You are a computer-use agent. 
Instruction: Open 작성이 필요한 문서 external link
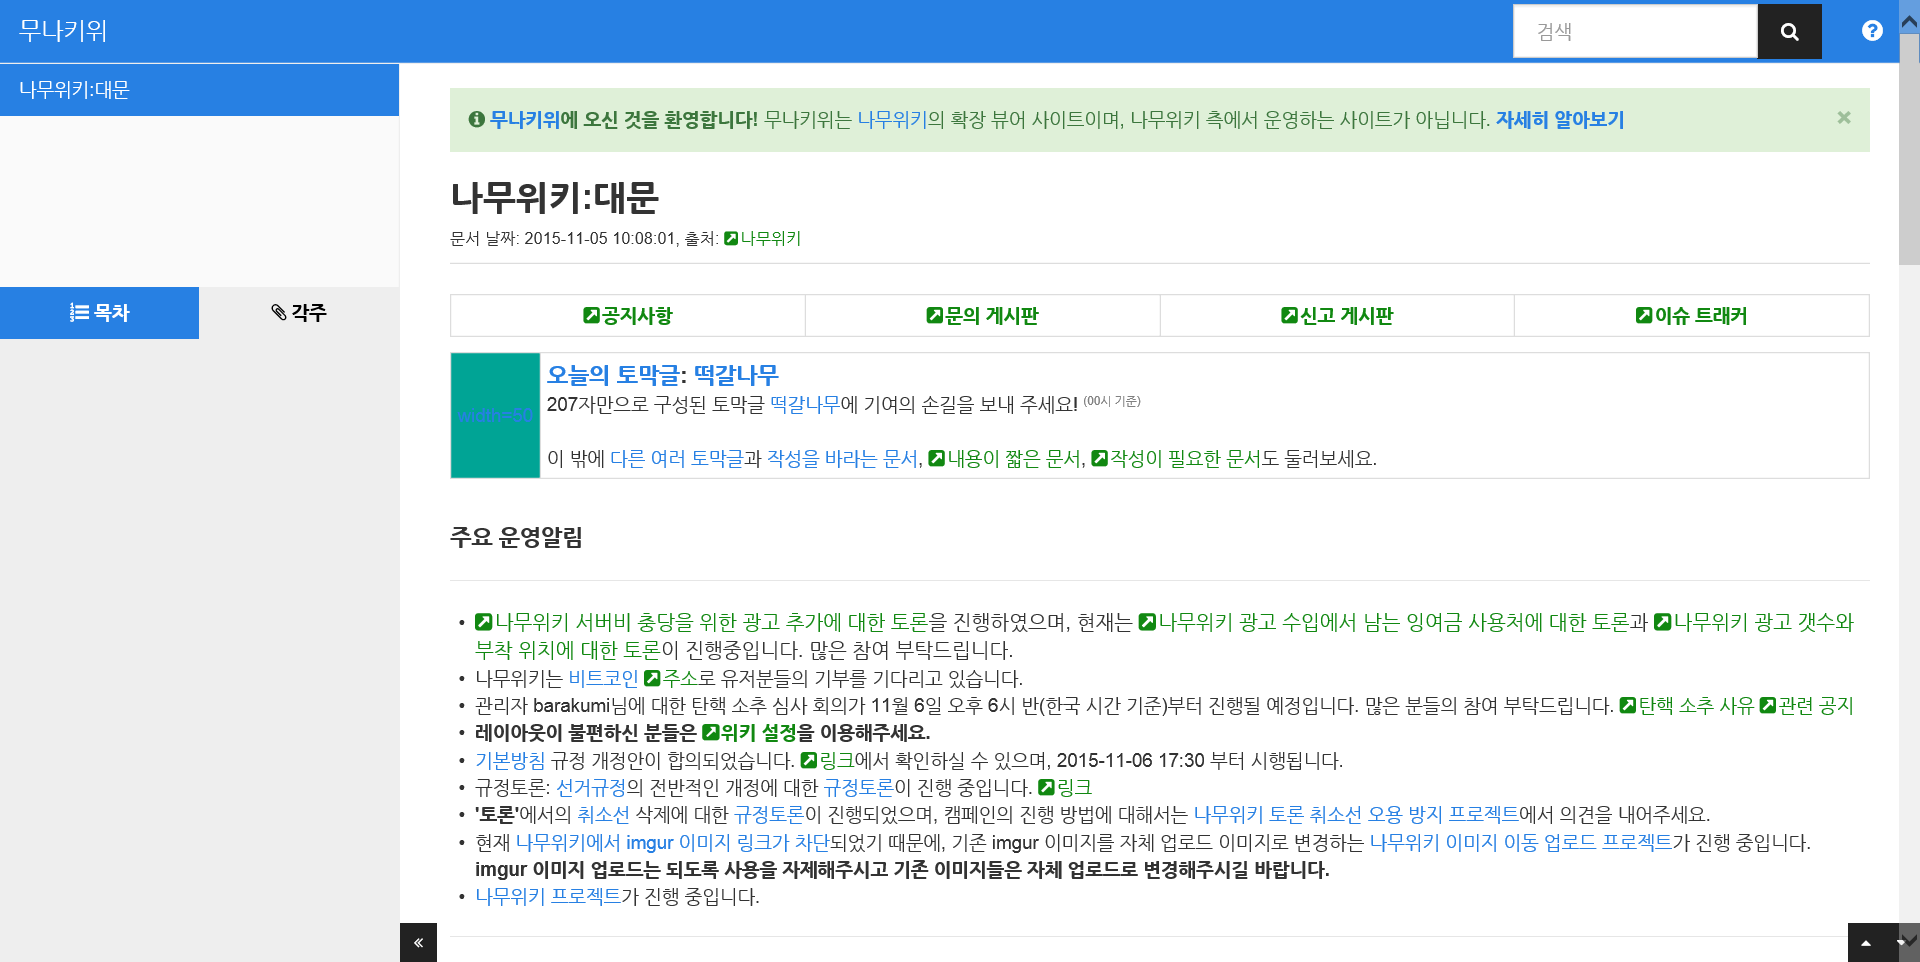click(1175, 458)
